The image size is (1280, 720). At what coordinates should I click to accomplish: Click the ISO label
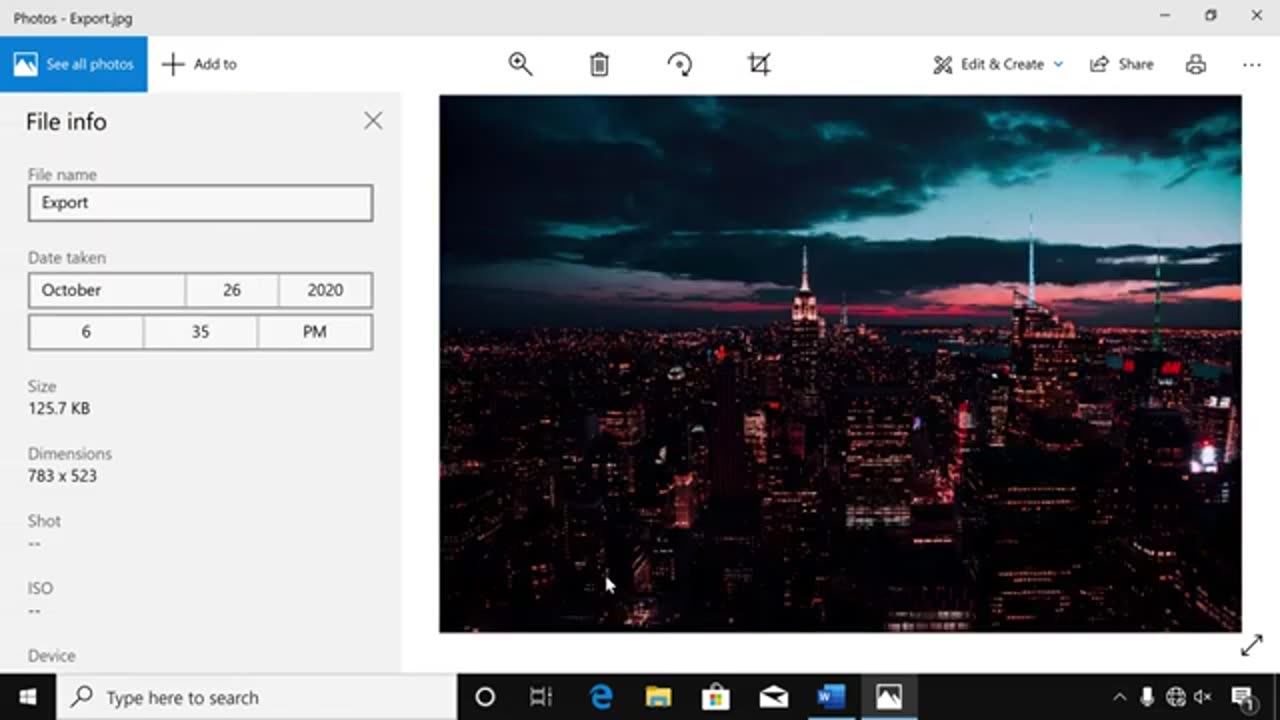click(x=40, y=588)
